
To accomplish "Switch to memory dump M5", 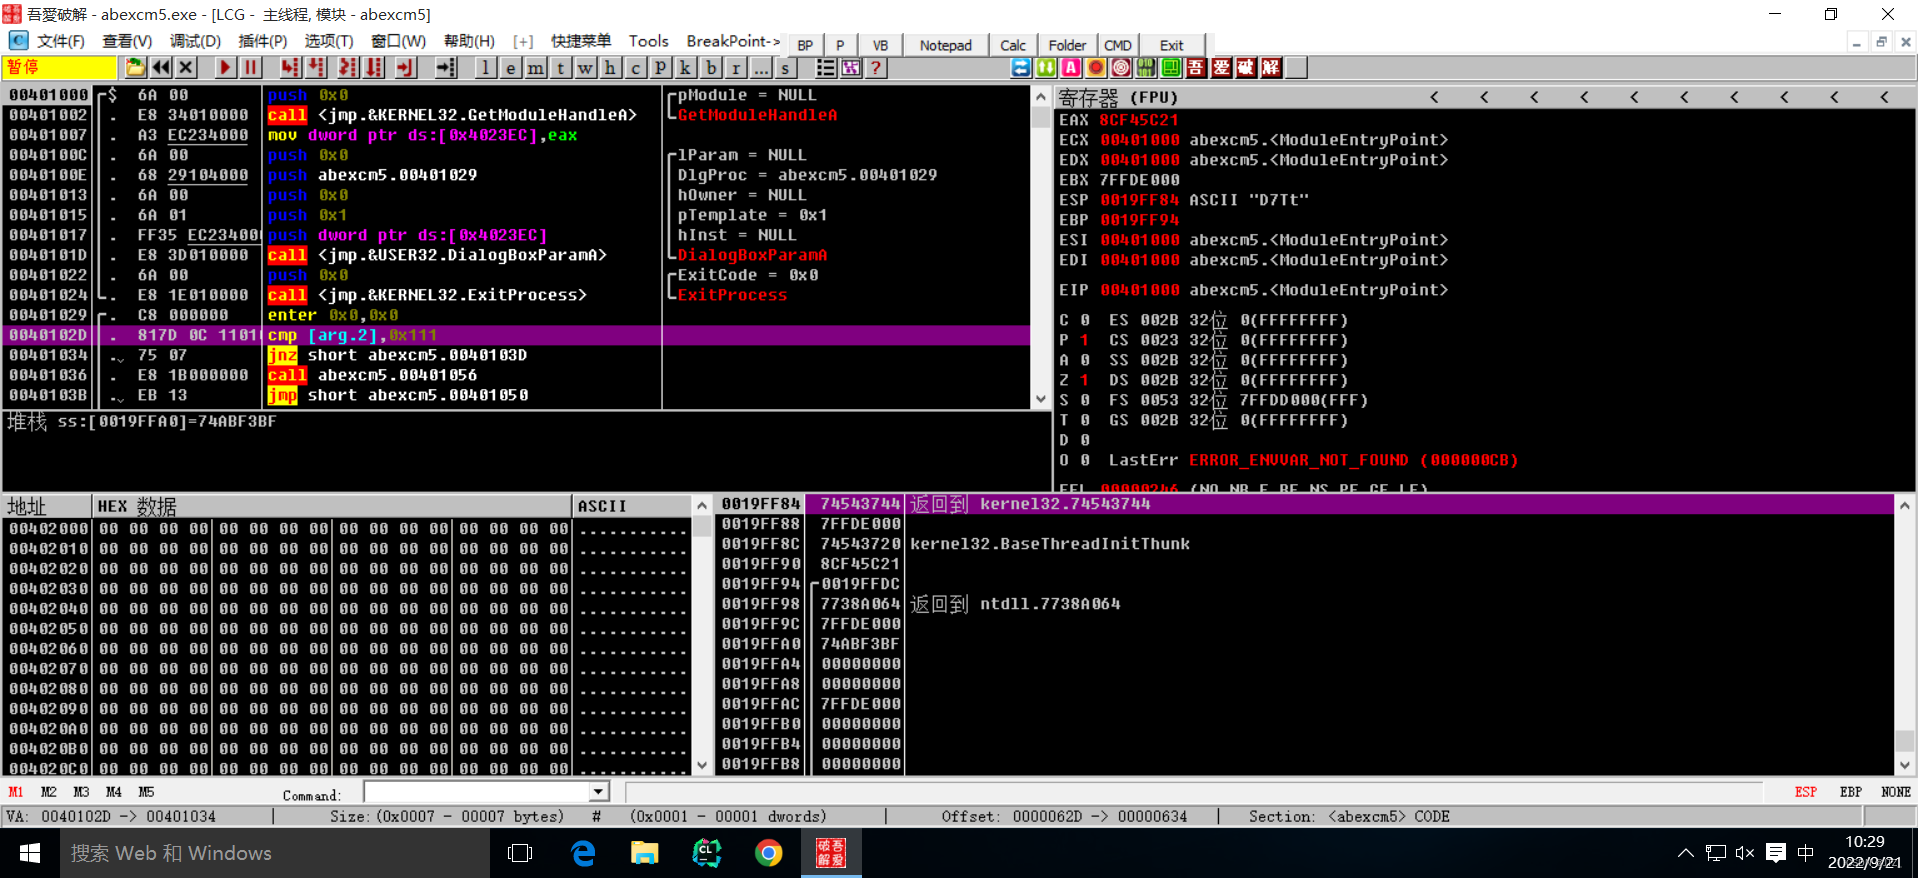I will click(x=146, y=792).
